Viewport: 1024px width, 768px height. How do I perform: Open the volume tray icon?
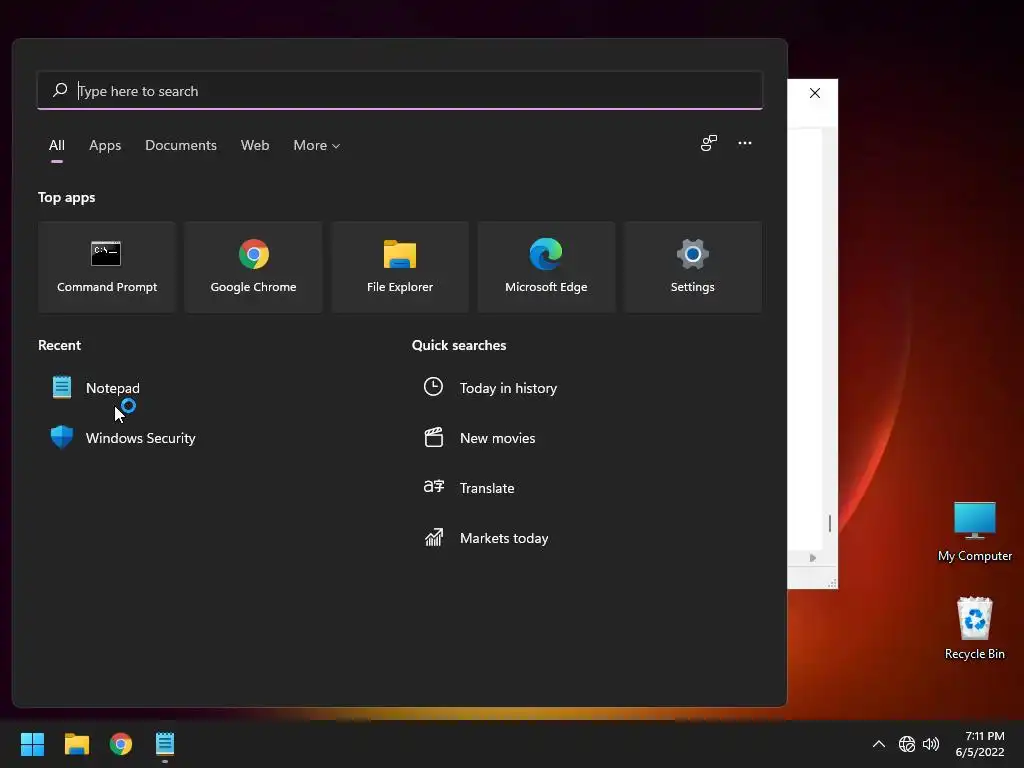[x=931, y=744]
